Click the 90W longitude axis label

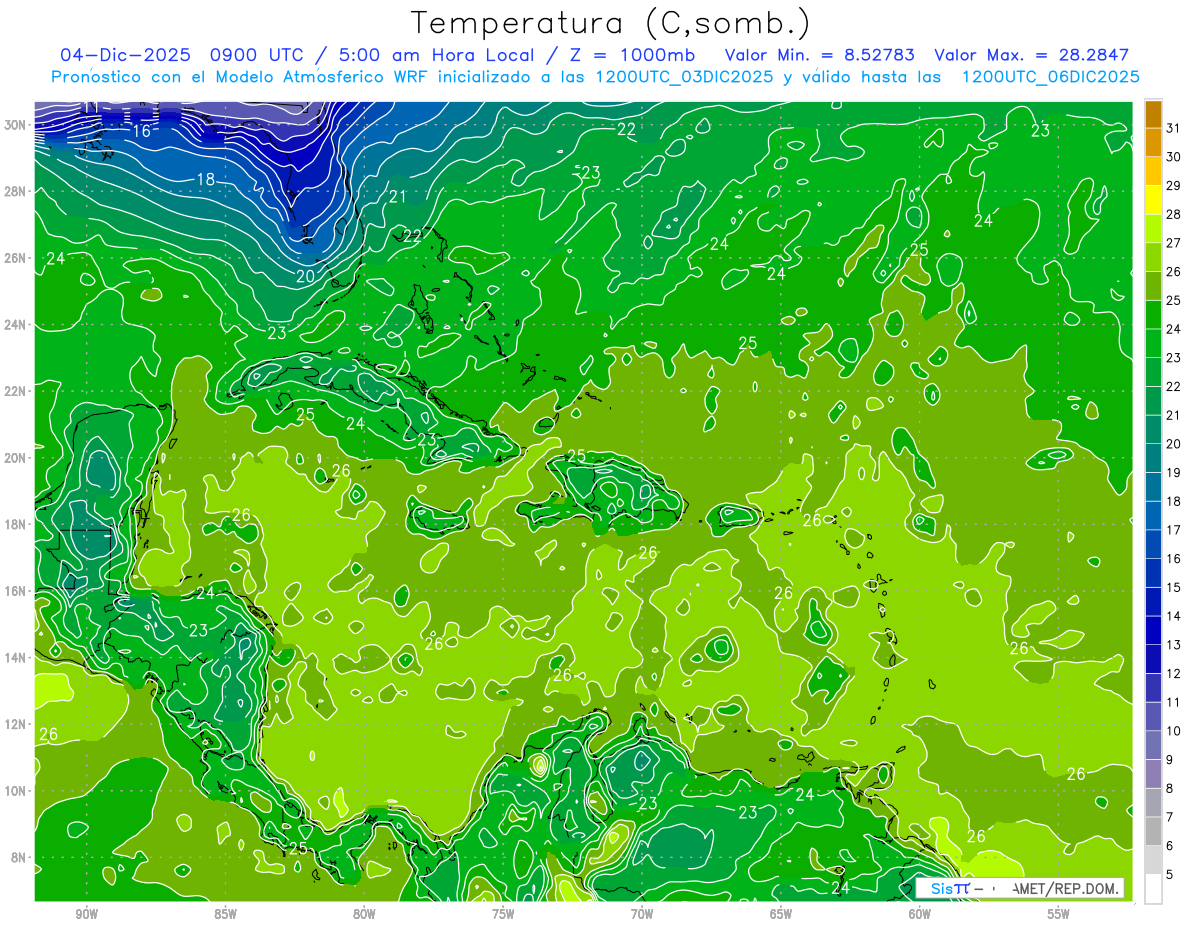click(86, 915)
